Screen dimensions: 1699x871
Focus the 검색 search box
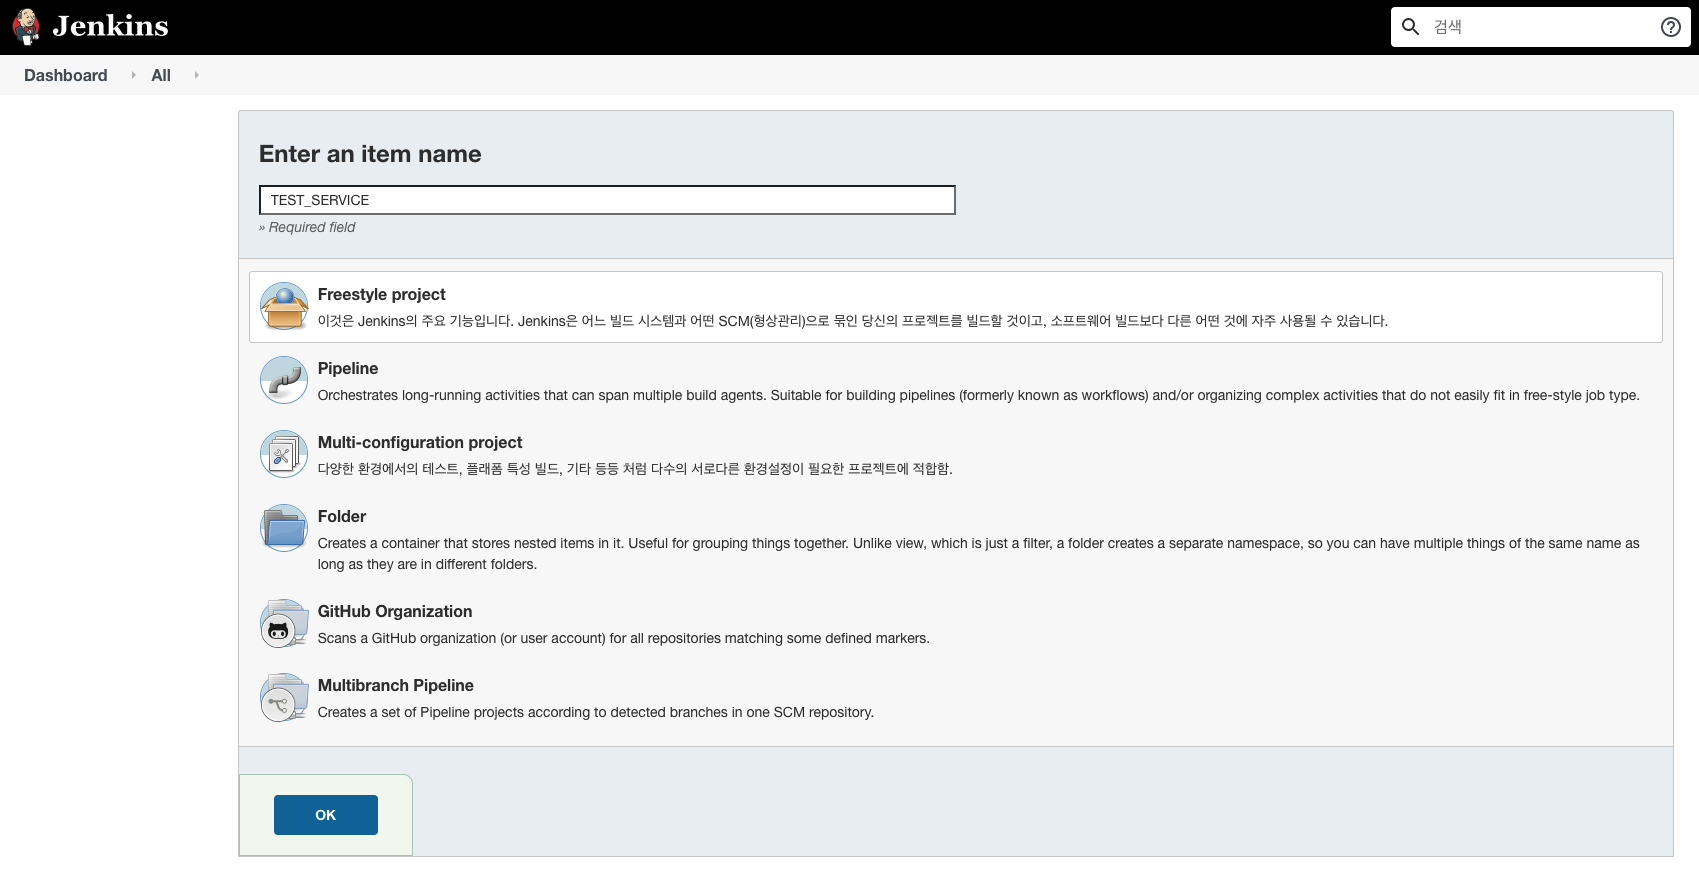click(x=1540, y=27)
